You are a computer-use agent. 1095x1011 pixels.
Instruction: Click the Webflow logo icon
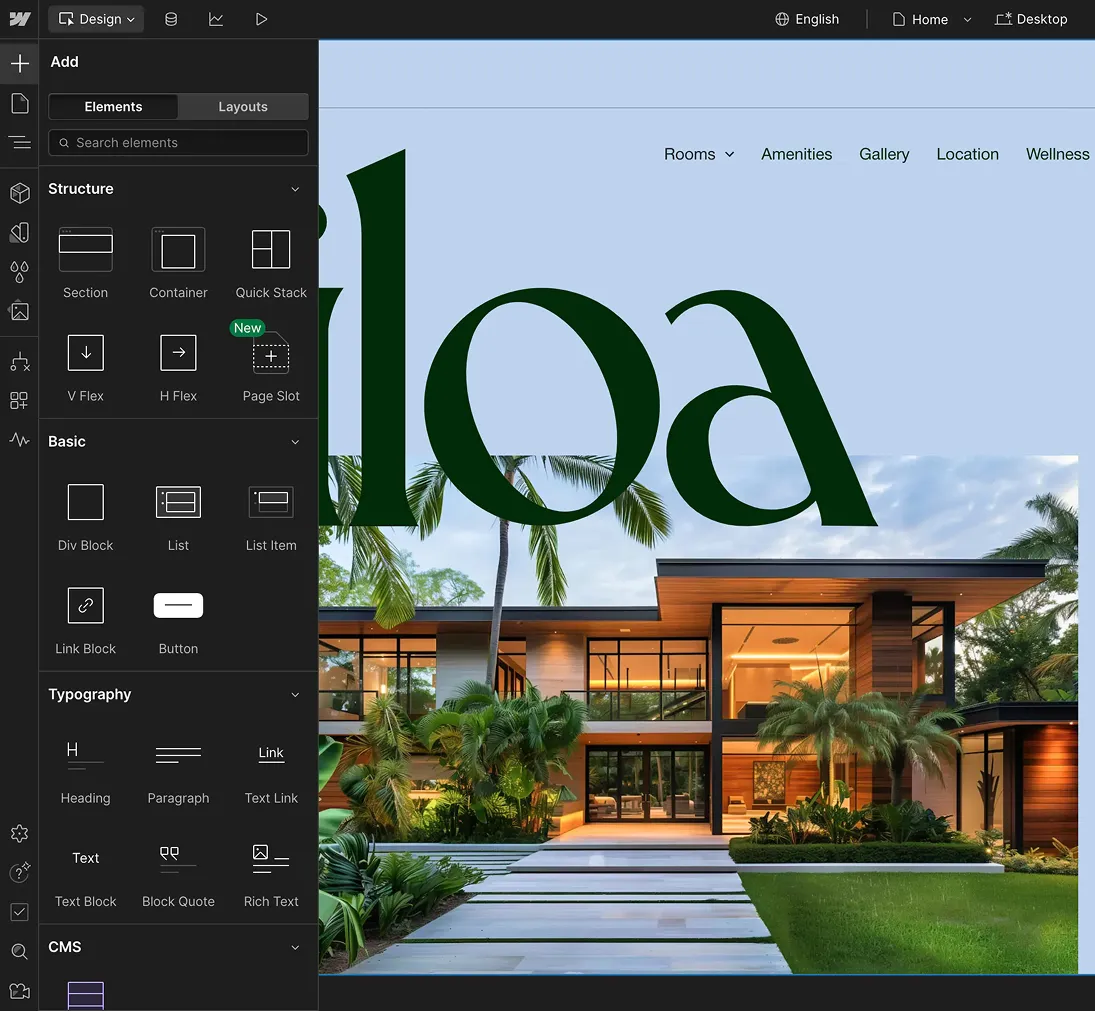(x=20, y=19)
